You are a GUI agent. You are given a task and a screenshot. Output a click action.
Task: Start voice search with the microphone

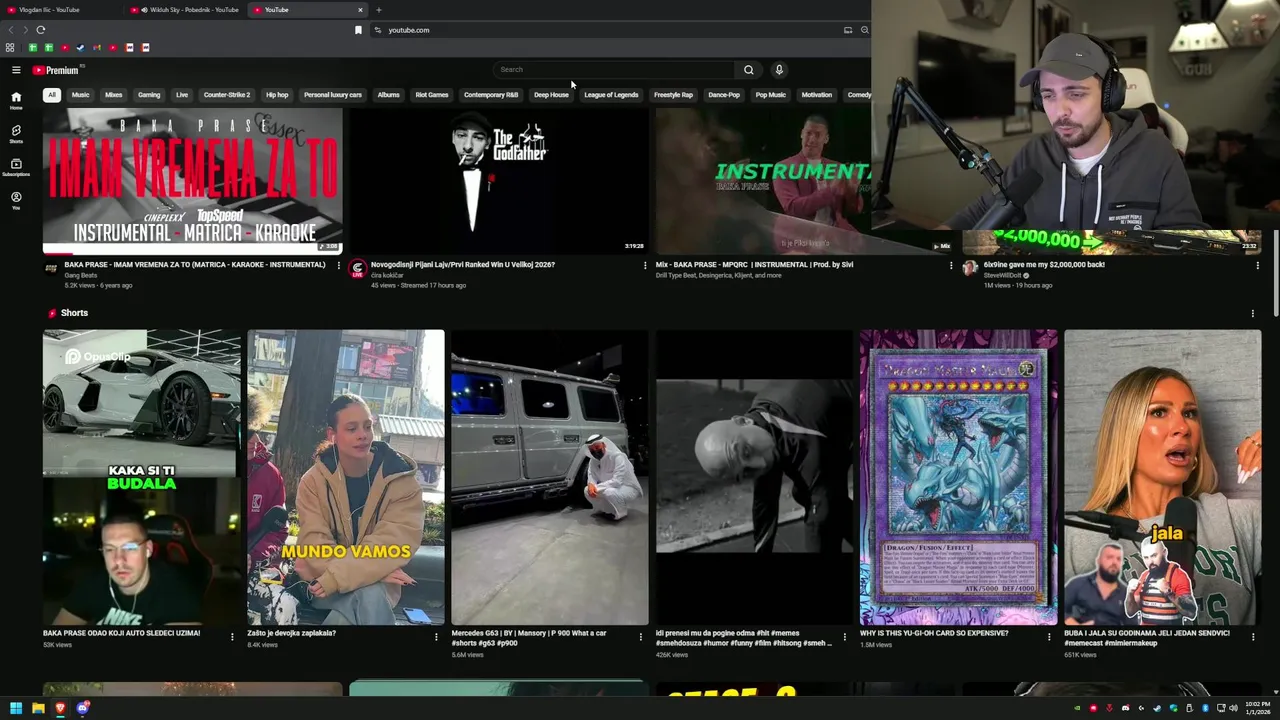point(779,70)
